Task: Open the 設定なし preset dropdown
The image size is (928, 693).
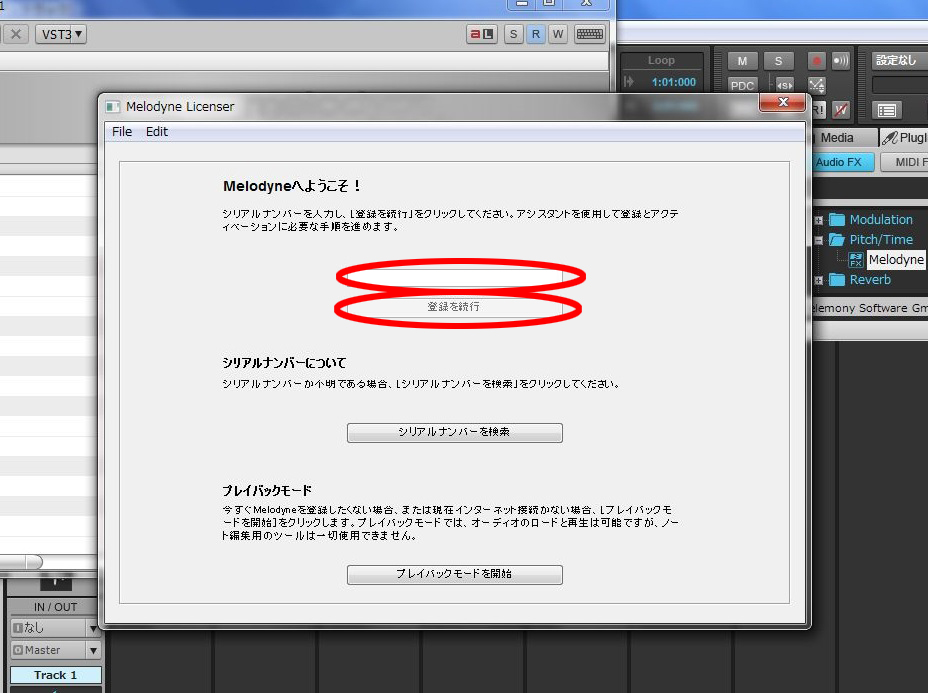Action: 898,60
